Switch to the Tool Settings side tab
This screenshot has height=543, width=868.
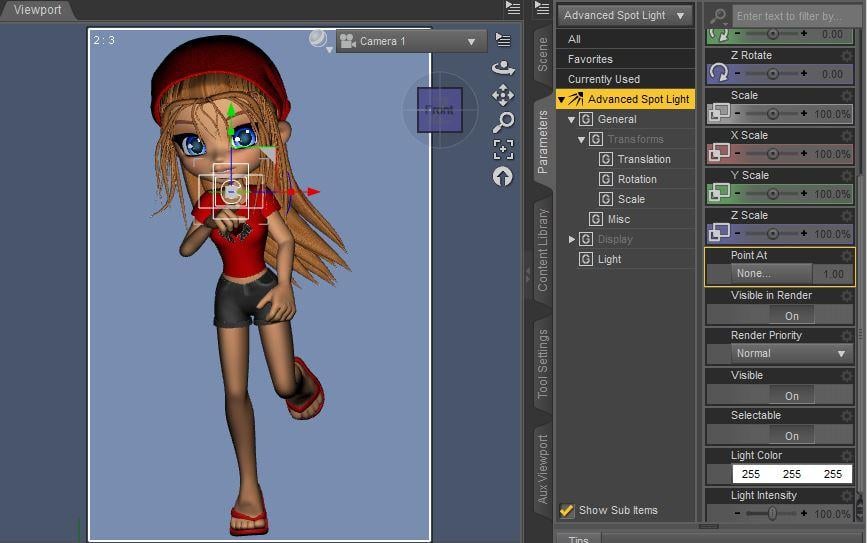coord(542,364)
